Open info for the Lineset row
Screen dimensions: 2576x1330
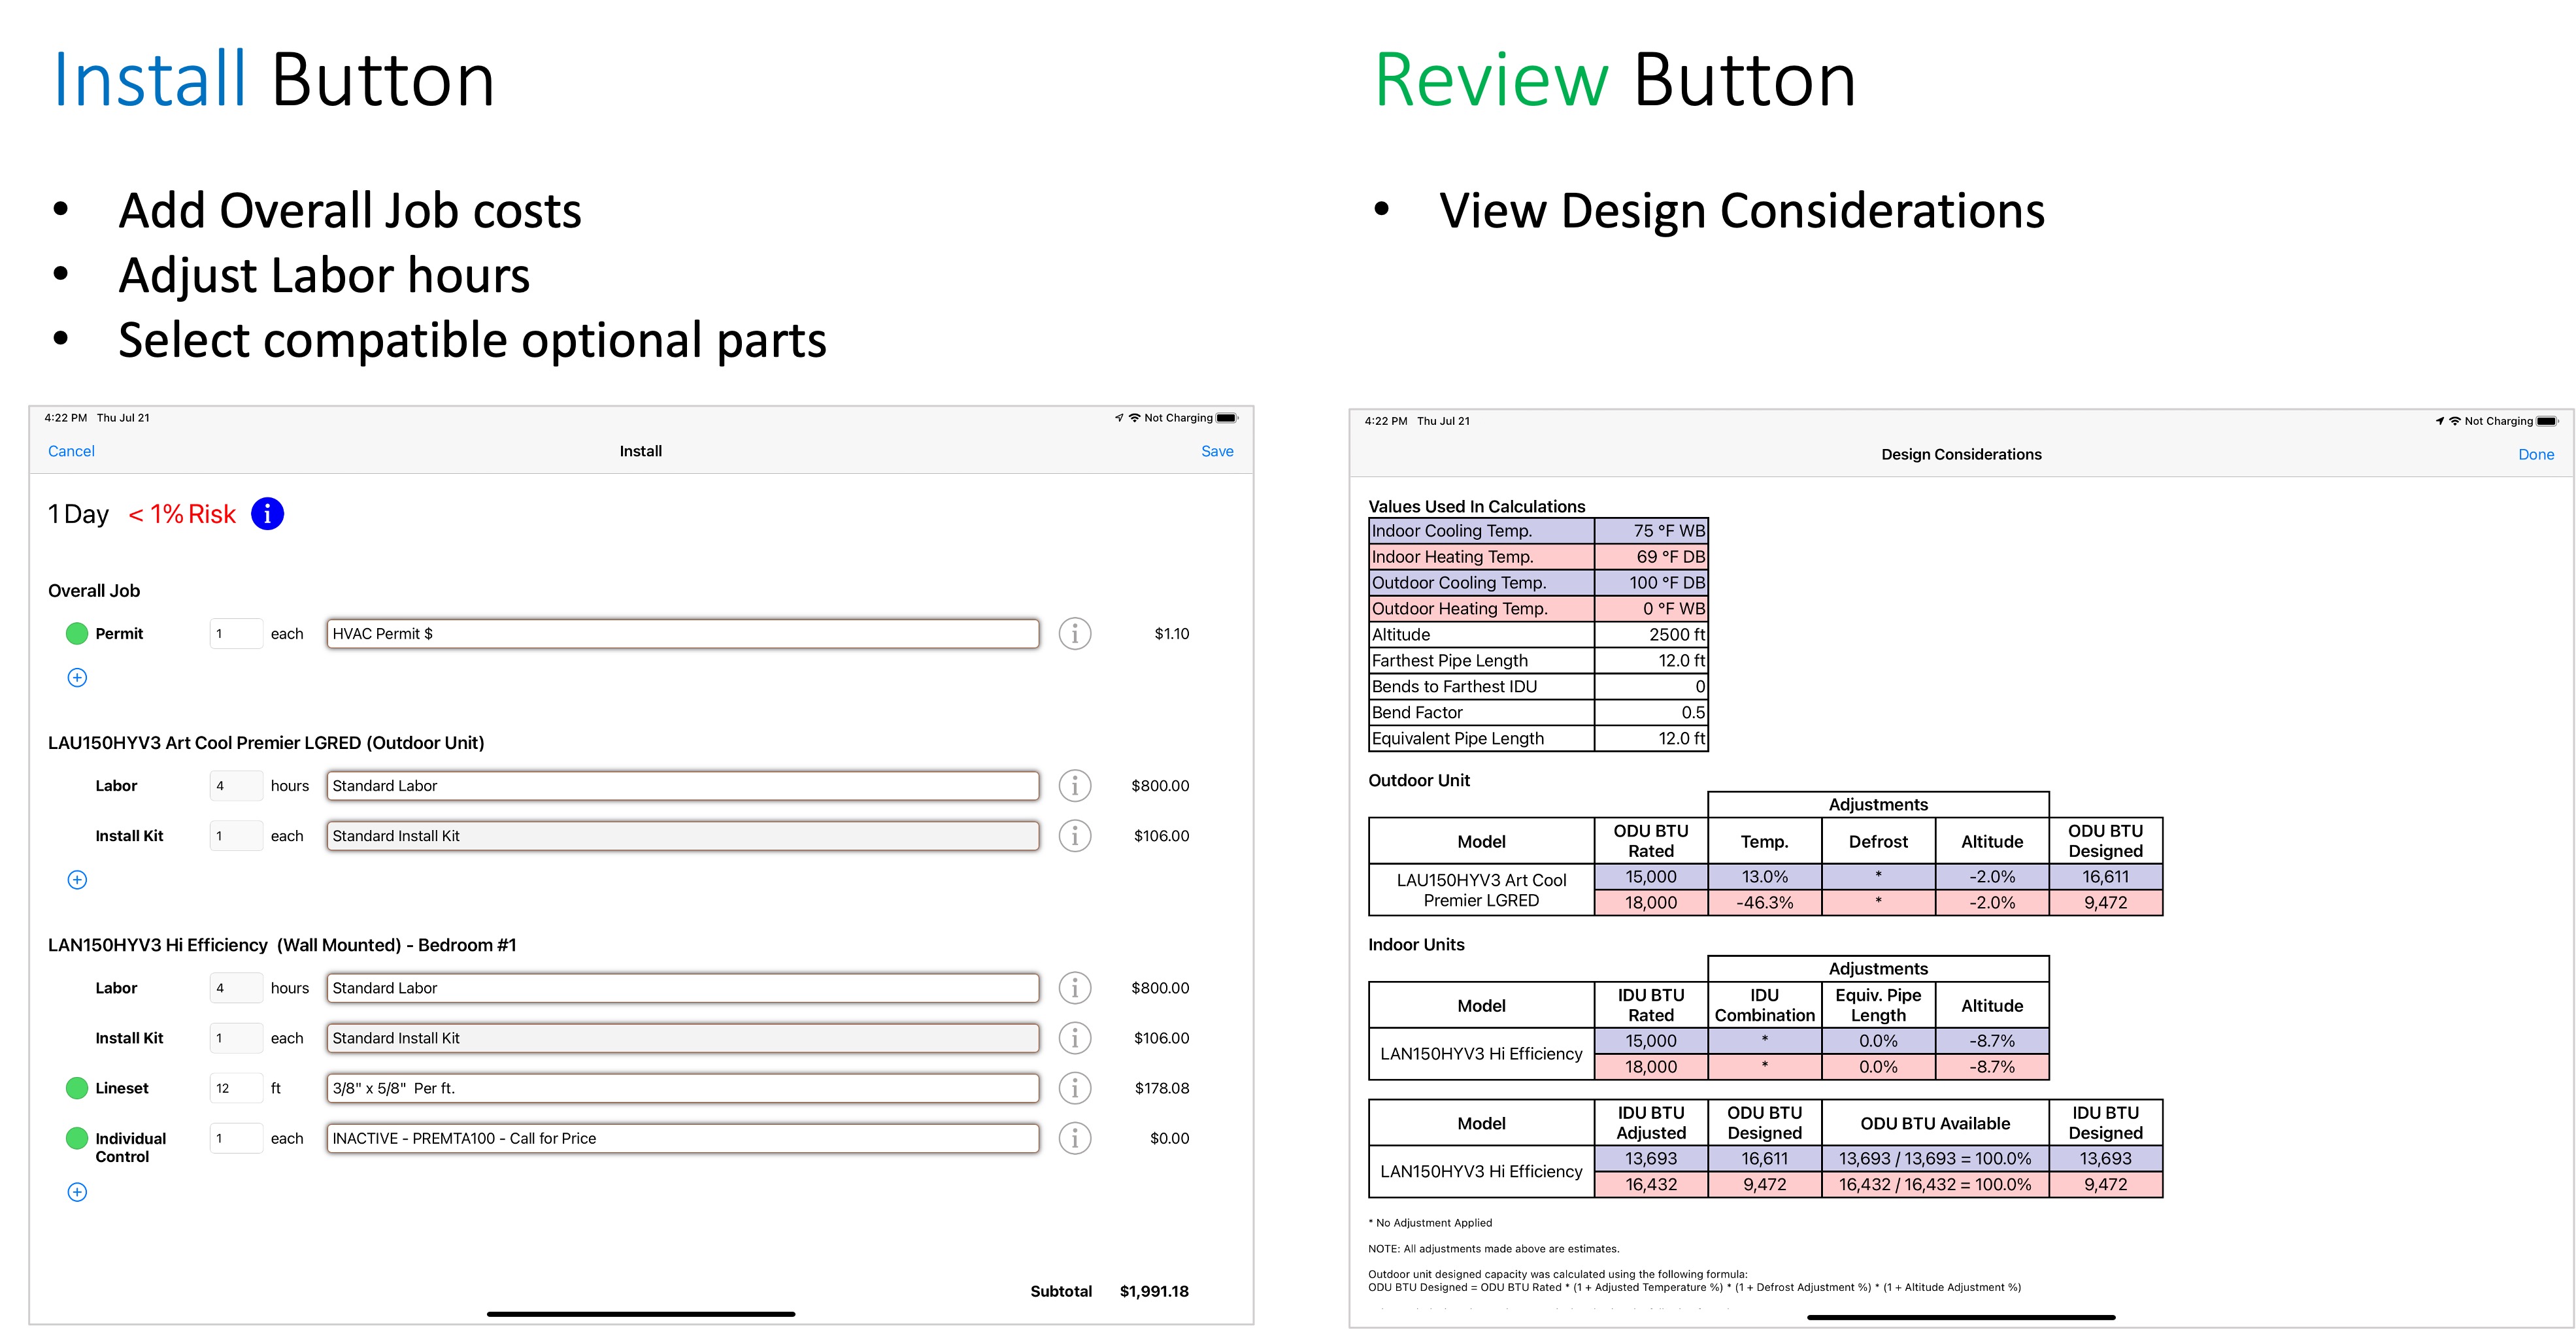click(1075, 1088)
